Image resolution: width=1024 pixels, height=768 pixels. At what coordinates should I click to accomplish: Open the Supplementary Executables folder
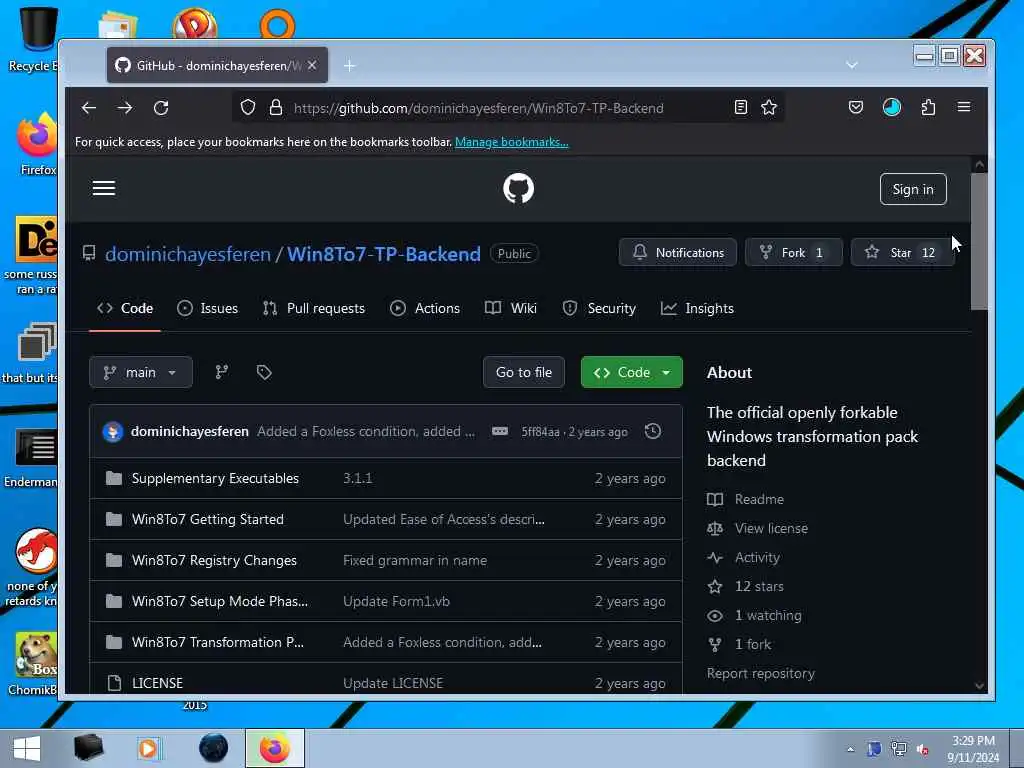(x=216, y=478)
